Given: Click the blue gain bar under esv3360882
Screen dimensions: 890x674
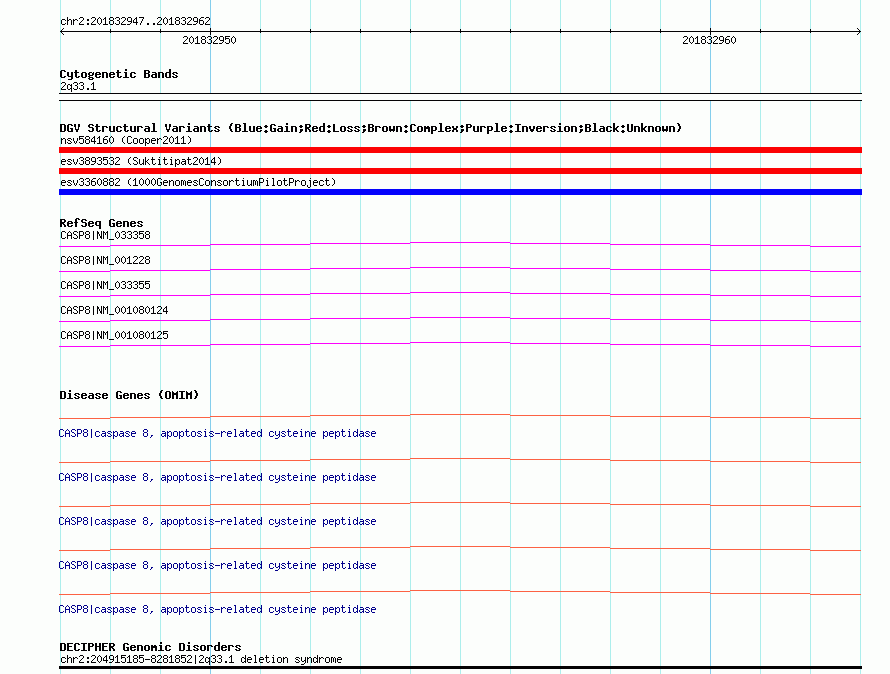Looking at the screenshot, I should point(460,192).
